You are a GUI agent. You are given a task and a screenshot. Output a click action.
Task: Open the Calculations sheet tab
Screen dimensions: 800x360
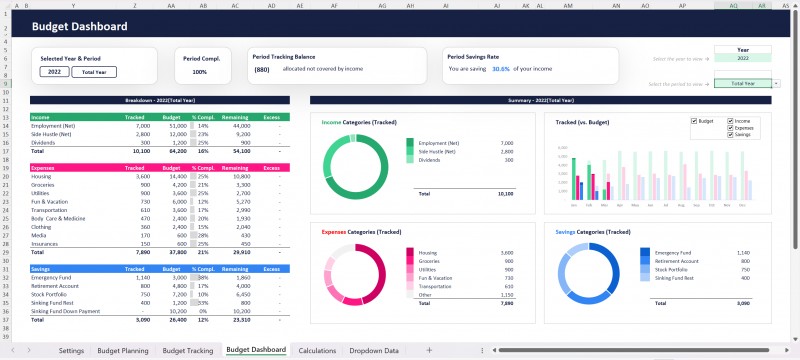point(317,350)
